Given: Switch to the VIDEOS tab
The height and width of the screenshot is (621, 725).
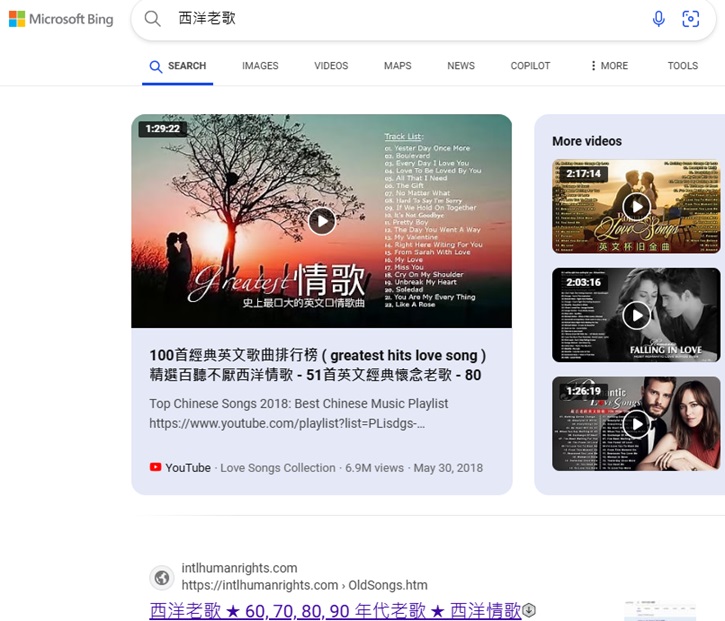Looking at the screenshot, I should coord(331,66).
